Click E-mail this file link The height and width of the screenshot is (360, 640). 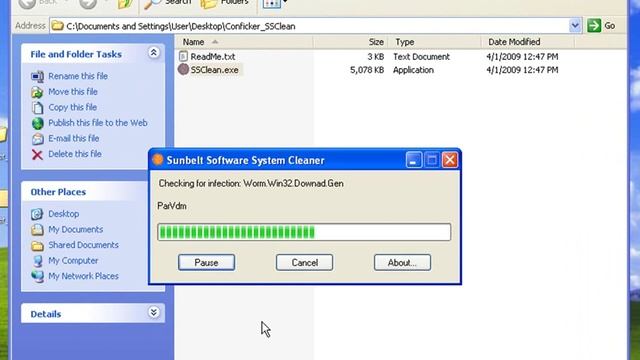click(x=74, y=138)
